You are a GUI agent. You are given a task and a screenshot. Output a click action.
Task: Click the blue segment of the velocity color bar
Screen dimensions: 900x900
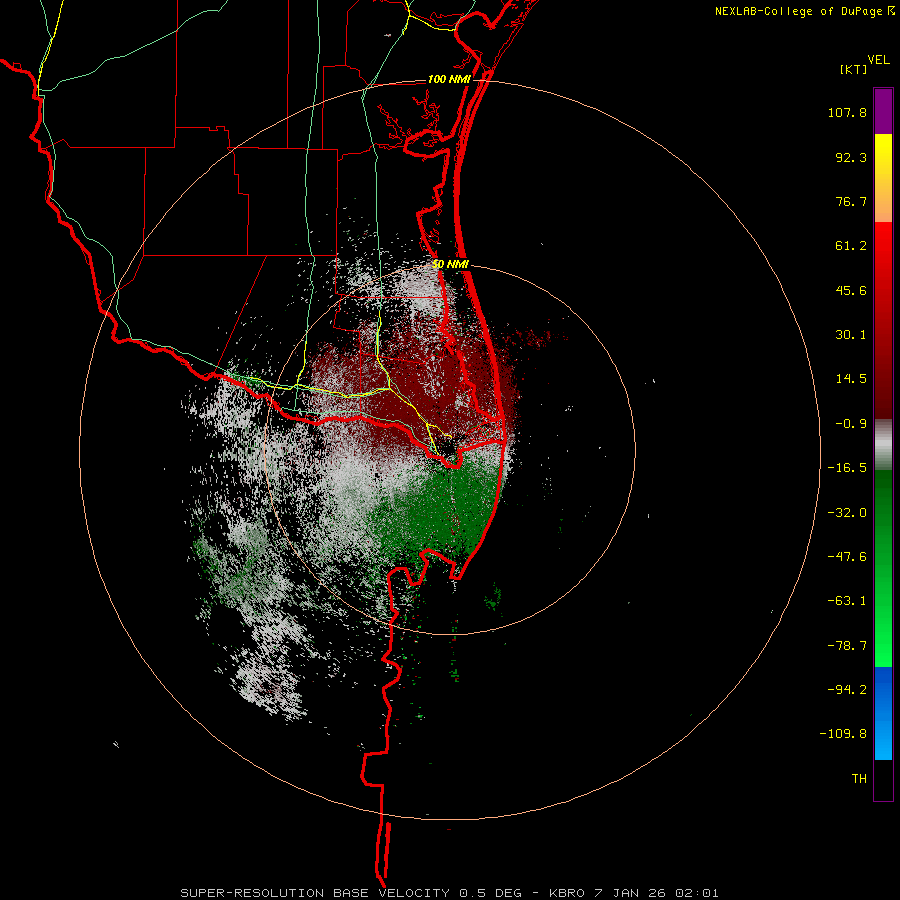pos(883,713)
